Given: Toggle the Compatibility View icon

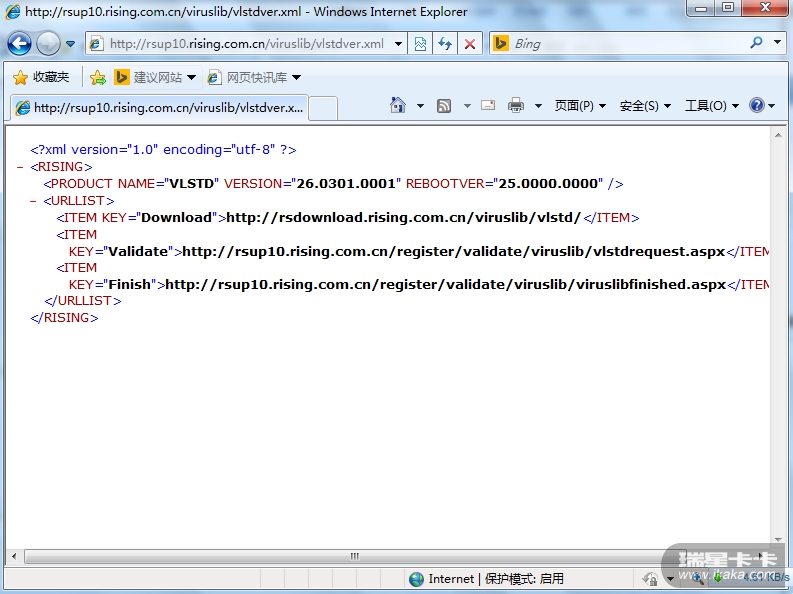Looking at the screenshot, I should [x=420, y=44].
